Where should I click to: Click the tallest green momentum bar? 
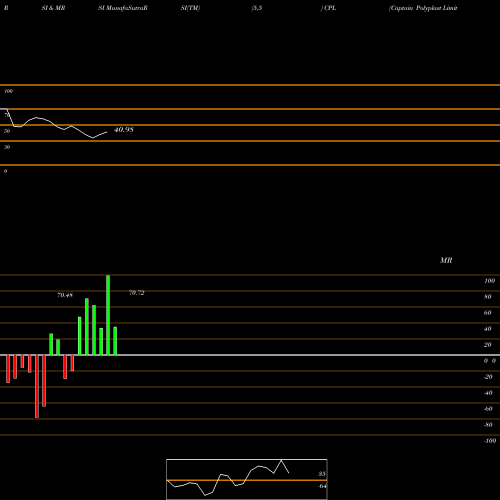(108, 315)
